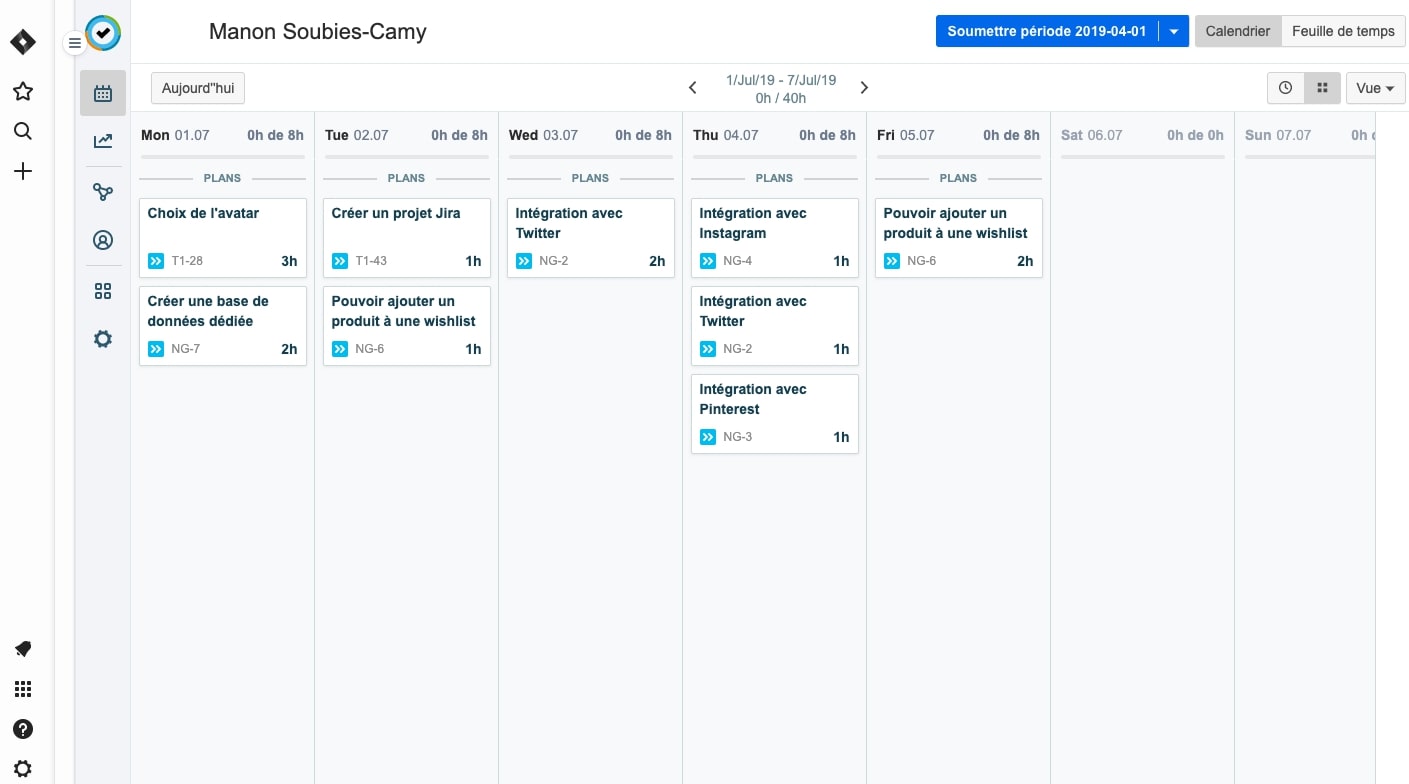Click Soumettre période 2019-04-01 button
The height and width of the screenshot is (784, 1409).
pyautogui.click(x=1046, y=31)
